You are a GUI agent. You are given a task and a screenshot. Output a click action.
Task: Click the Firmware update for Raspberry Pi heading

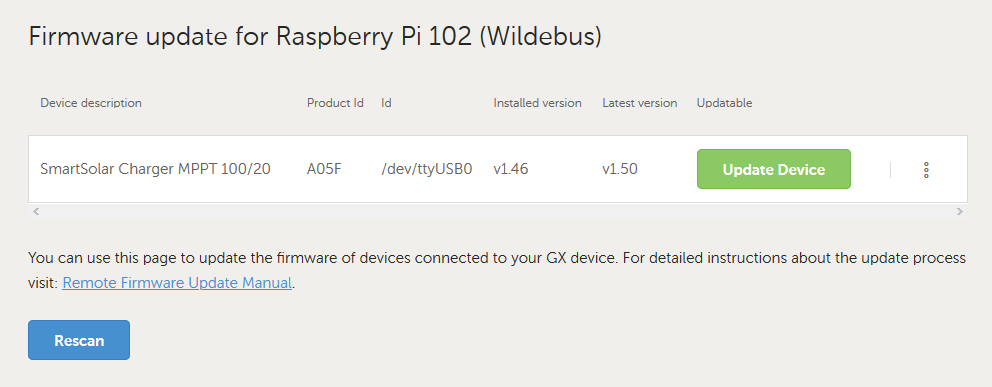tap(315, 37)
